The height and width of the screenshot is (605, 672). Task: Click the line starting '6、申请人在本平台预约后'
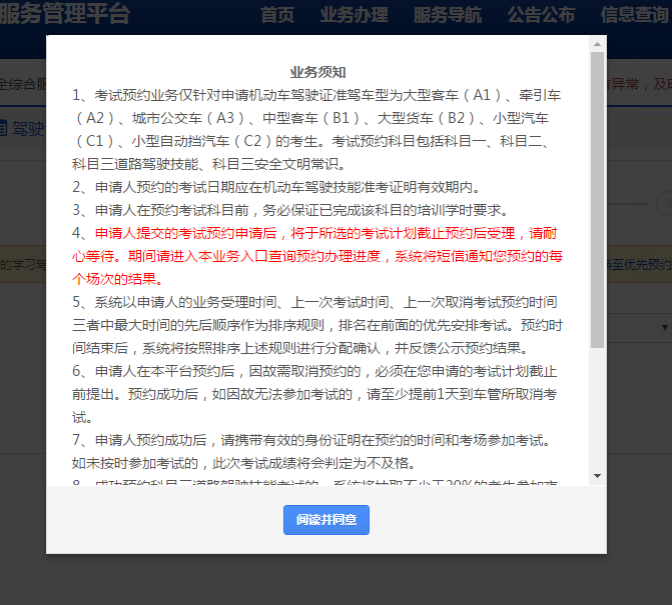click(315, 371)
